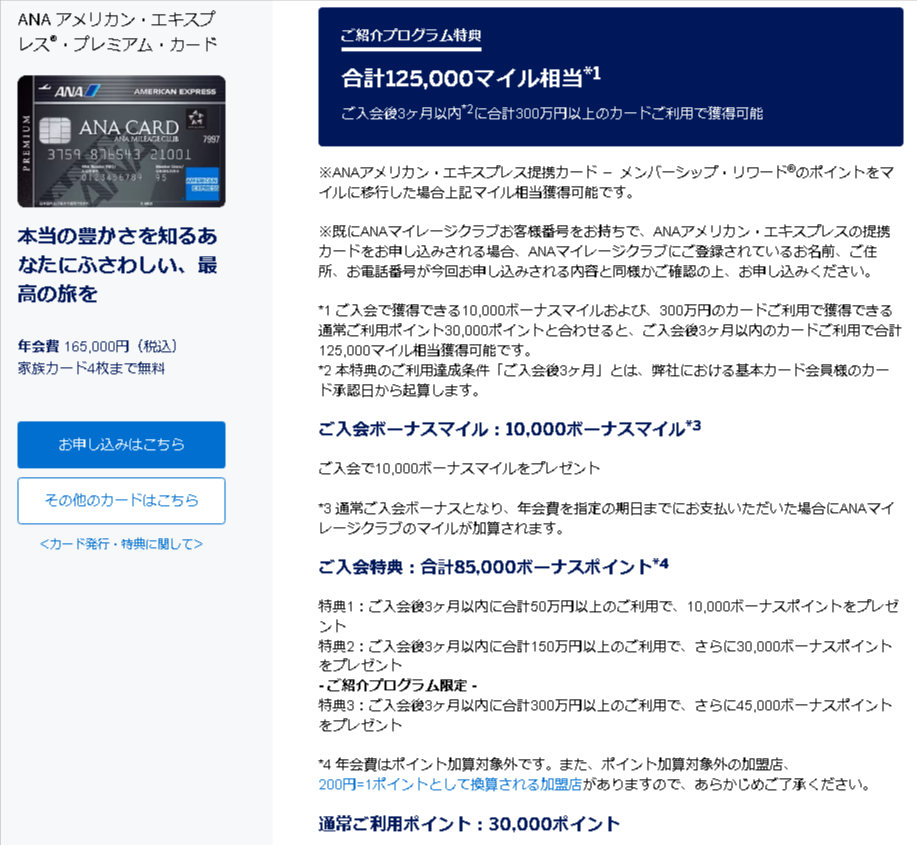Select the ご紹介プログラム特典 banner label
This screenshot has height=845, width=917.
(411, 36)
